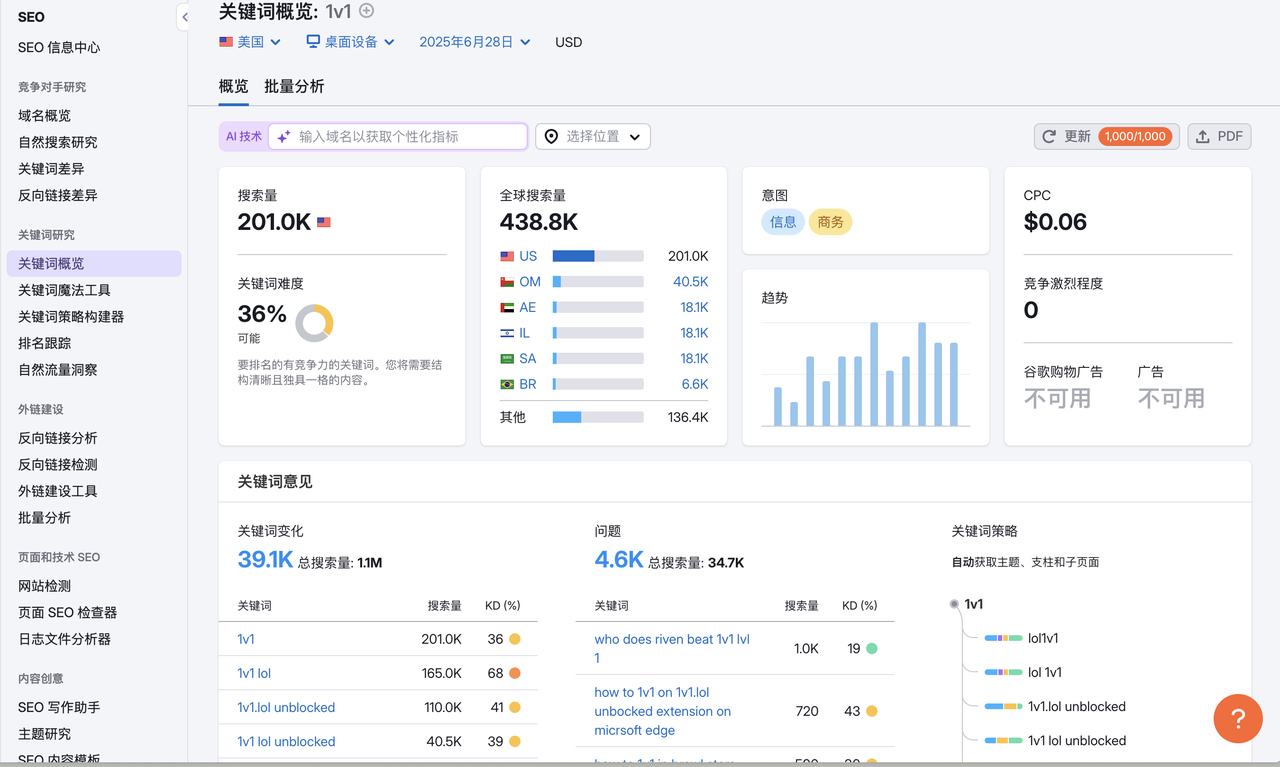This screenshot has width=1280, height=767.
Task: Open 关键词魔法工具 in the sidebar
Action: [x=64, y=290]
